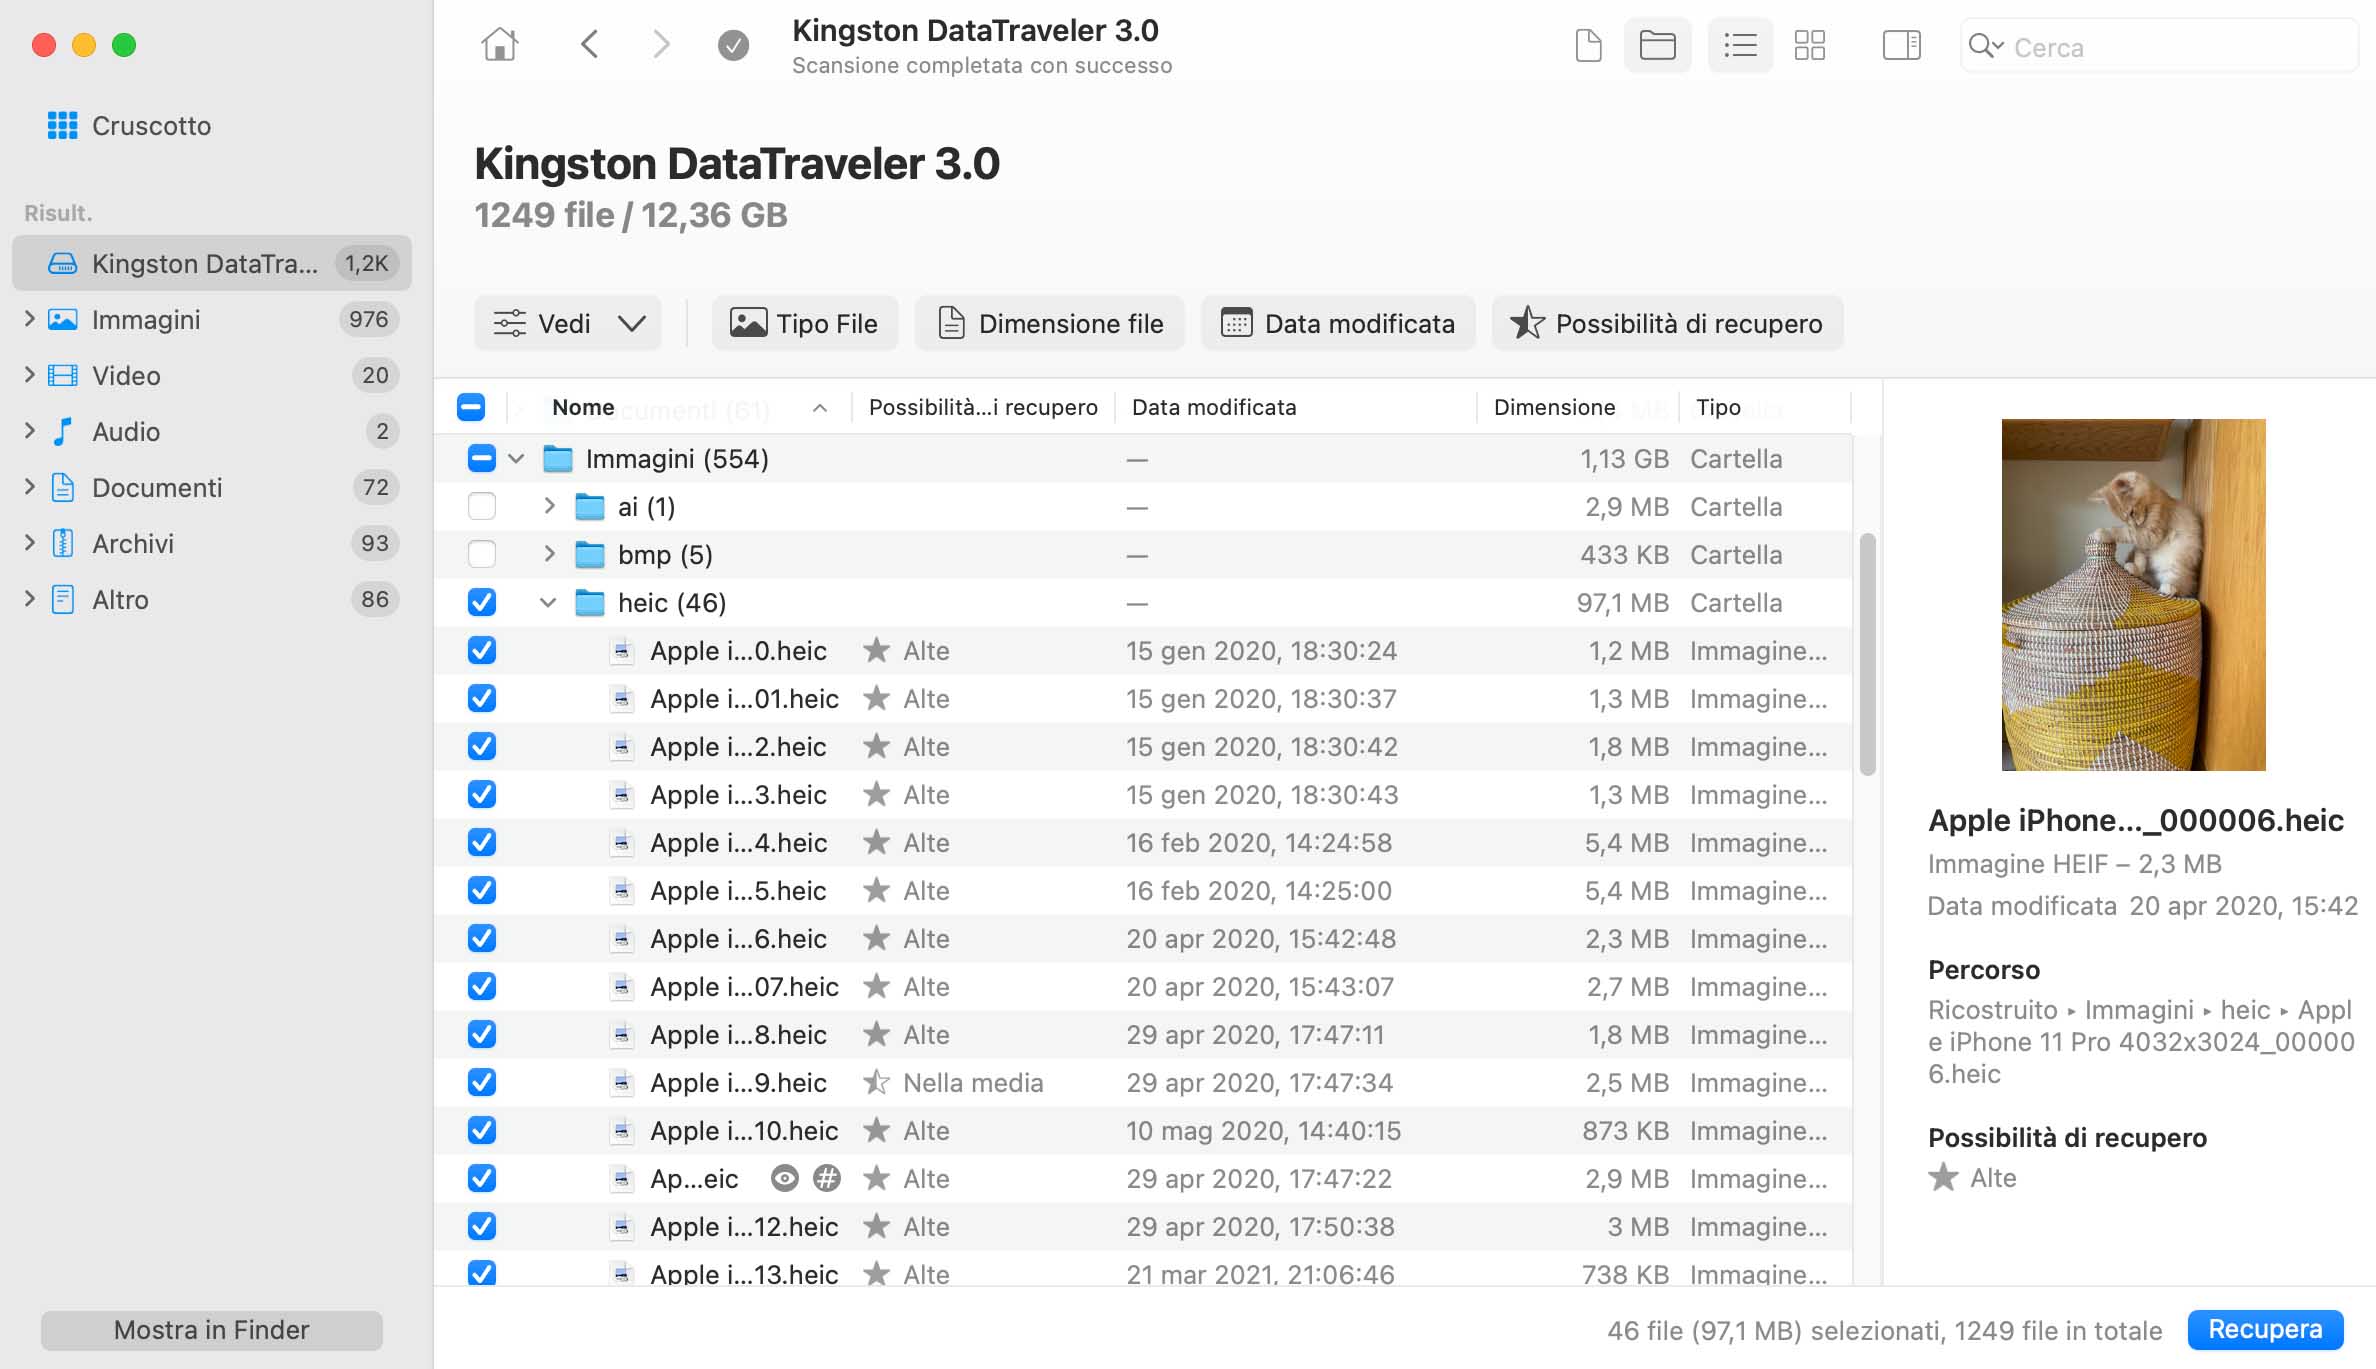Open the Tipo File filter
The width and height of the screenshot is (2376, 1369).
(805, 323)
